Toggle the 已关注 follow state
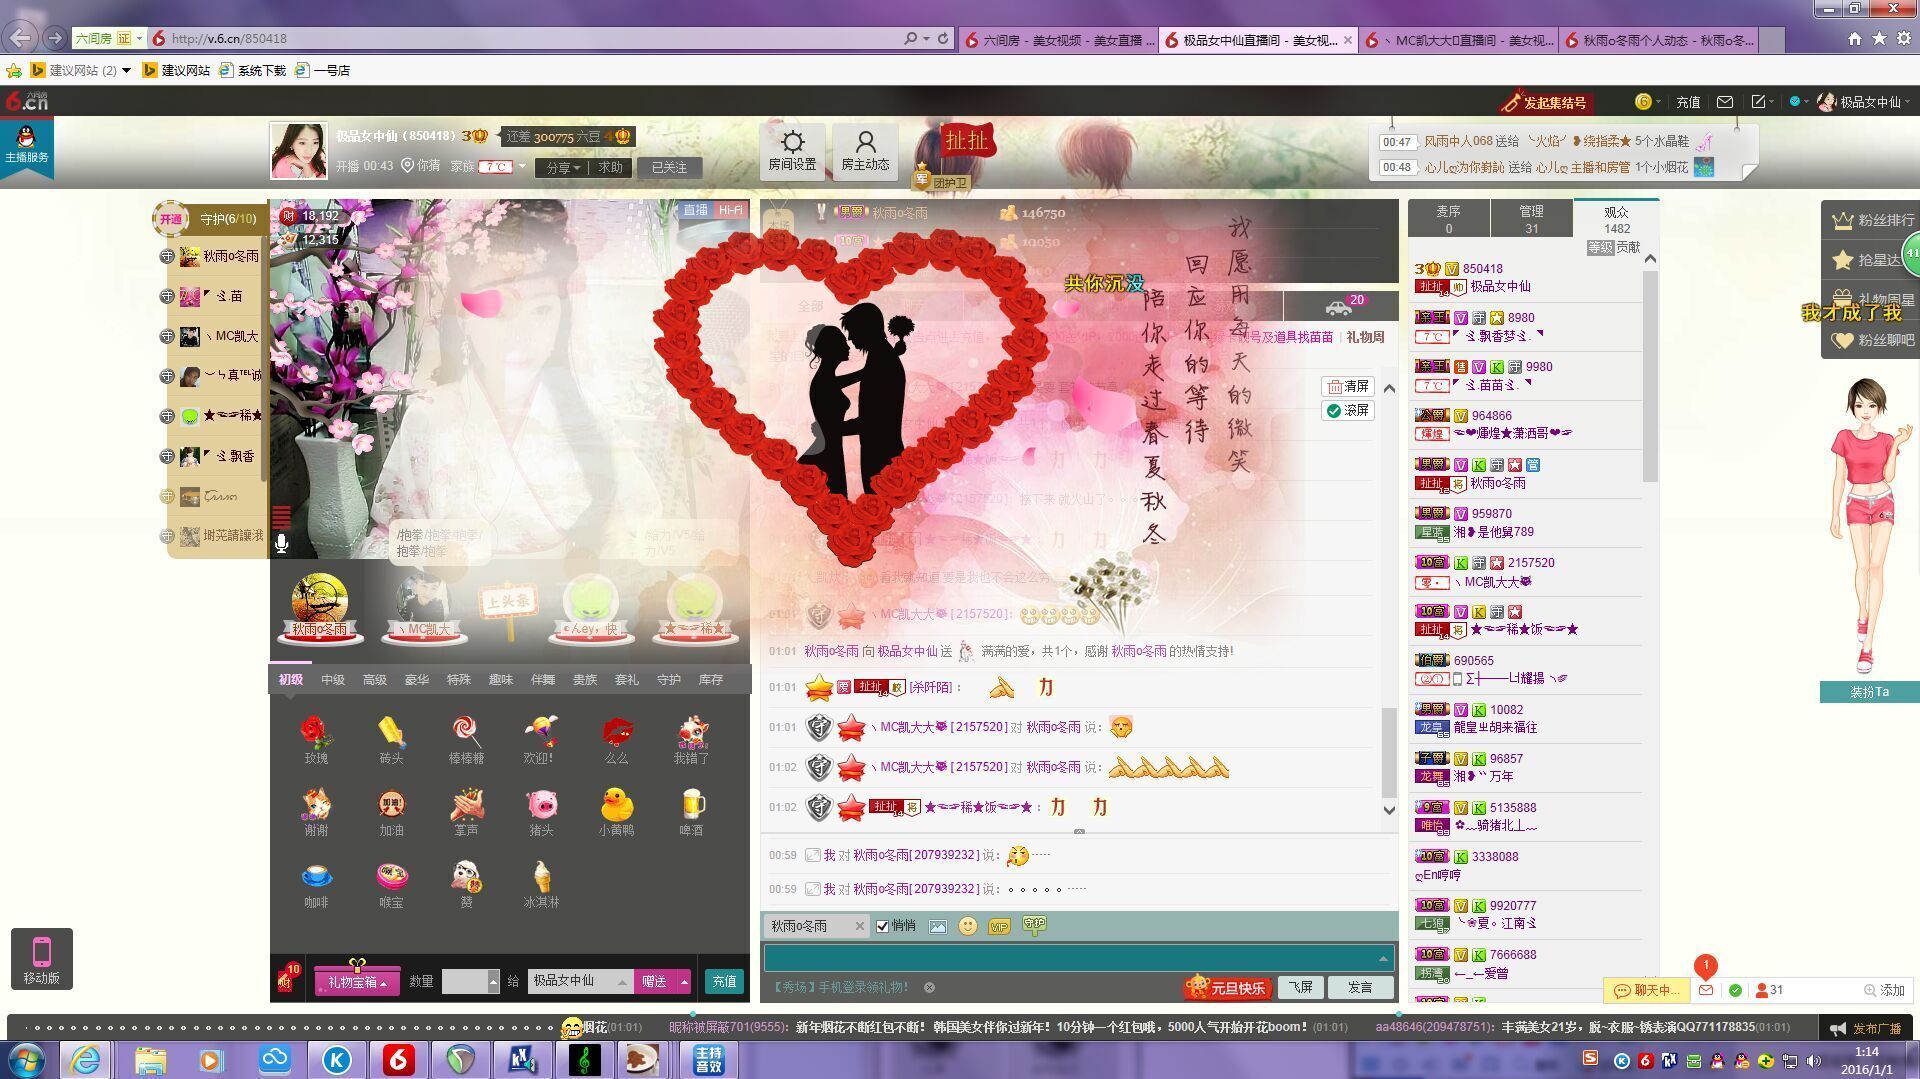Image resolution: width=1920 pixels, height=1079 pixels. coord(669,168)
